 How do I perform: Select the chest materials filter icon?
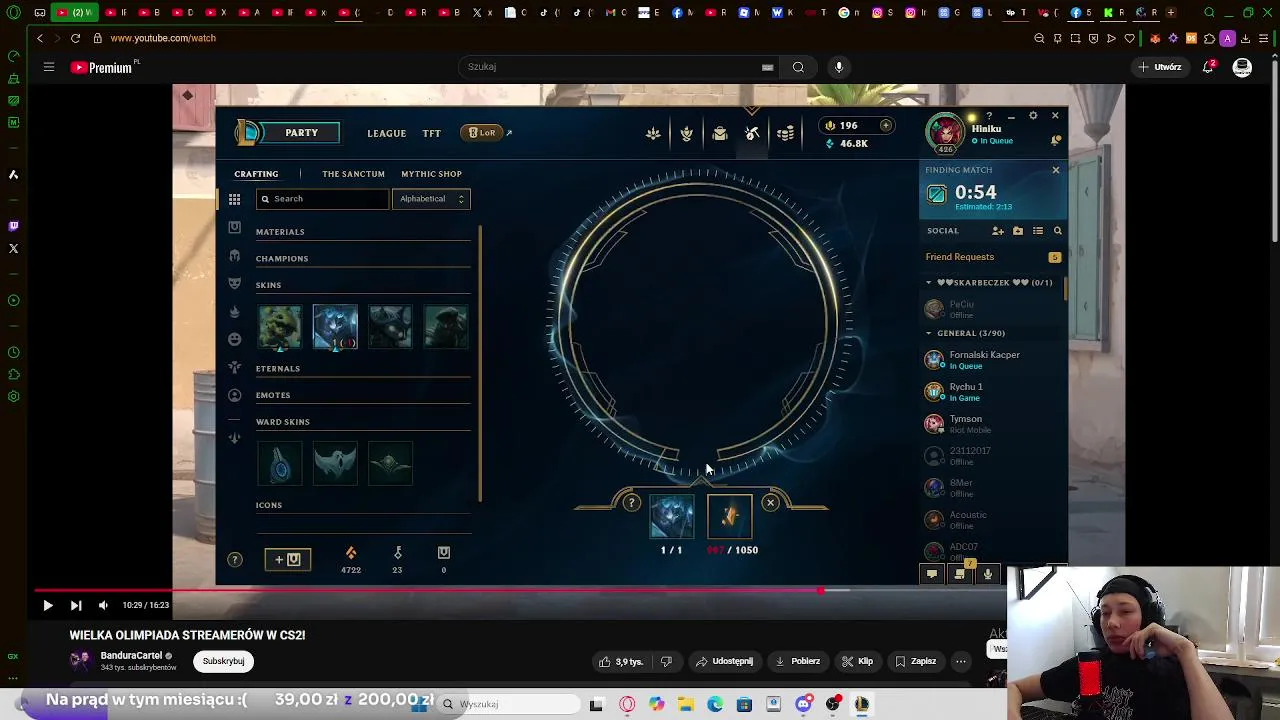click(234, 227)
